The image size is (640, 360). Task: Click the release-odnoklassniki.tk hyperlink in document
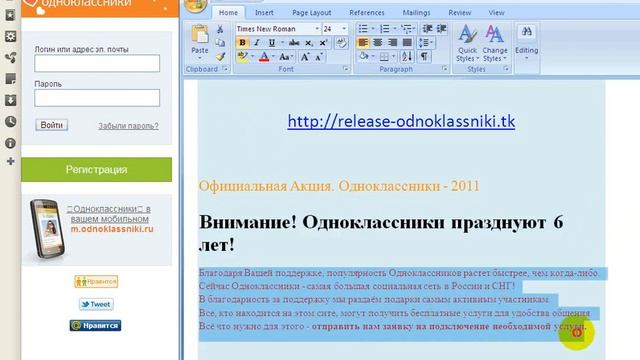pyautogui.click(x=401, y=121)
